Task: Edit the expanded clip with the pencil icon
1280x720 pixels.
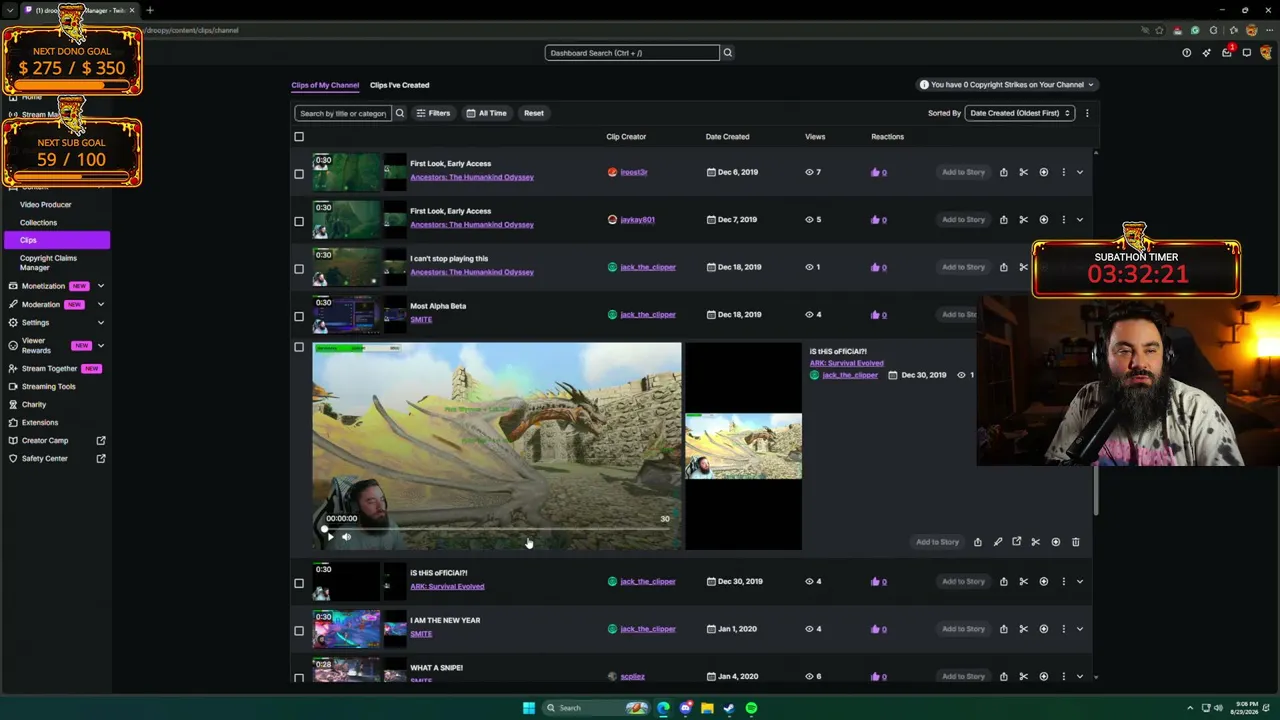Action: pyautogui.click(x=997, y=542)
